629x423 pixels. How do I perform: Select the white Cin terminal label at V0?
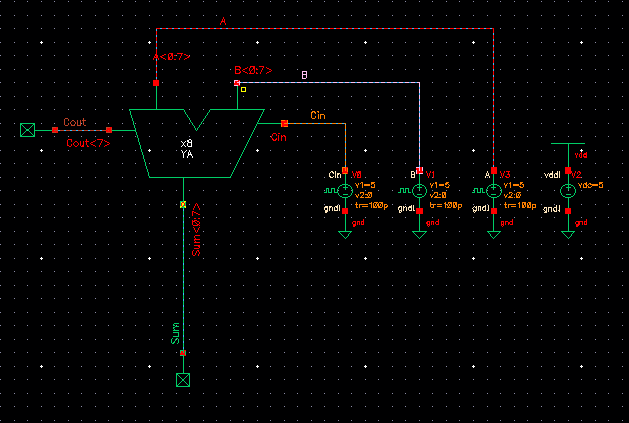click(335, 175)
